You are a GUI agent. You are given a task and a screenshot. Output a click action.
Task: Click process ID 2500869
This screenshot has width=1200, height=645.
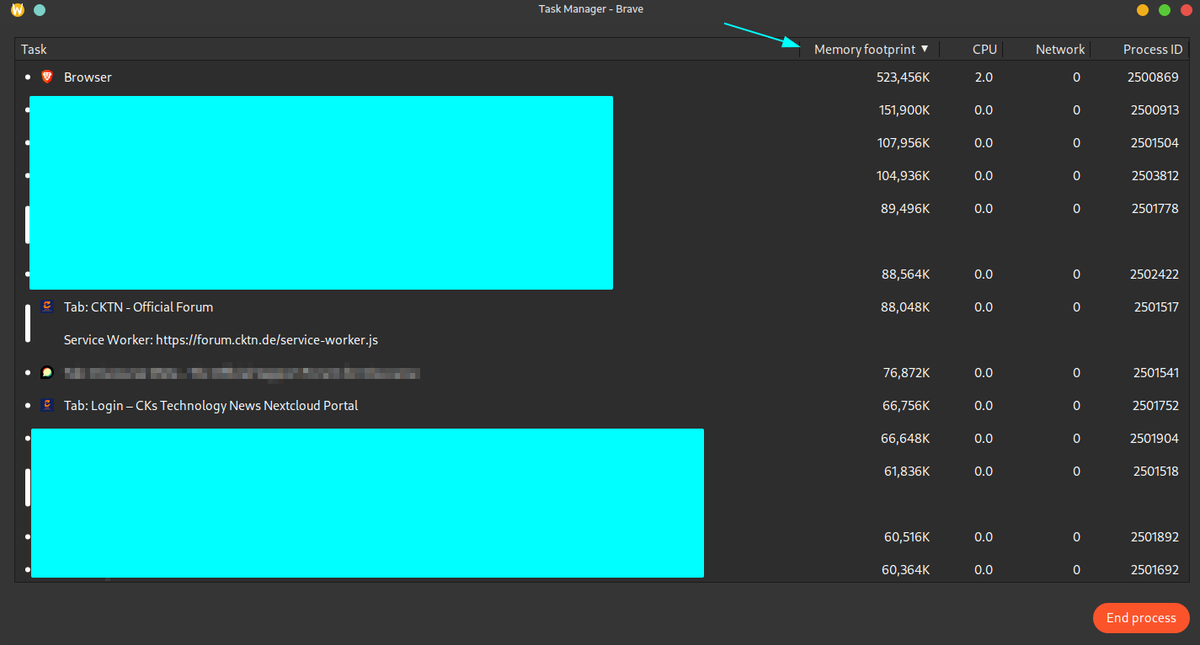1155,77
